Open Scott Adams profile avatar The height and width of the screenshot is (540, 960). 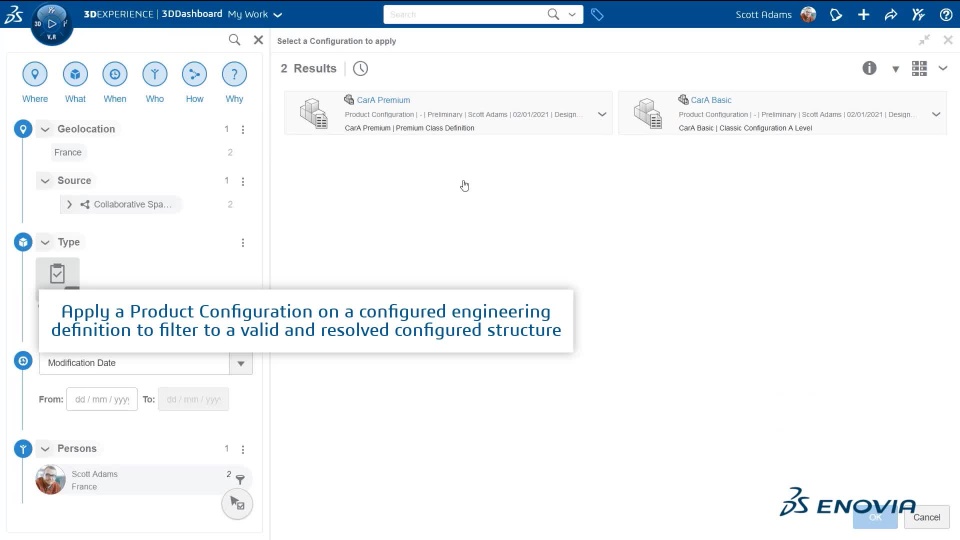coord(808,14)
